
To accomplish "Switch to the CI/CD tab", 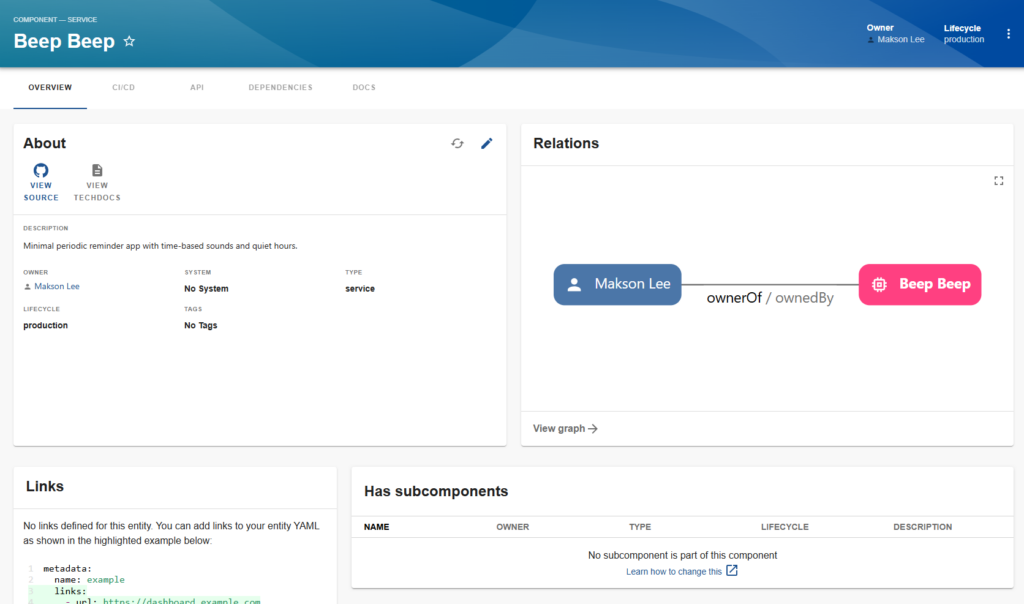I will [123, 88].
